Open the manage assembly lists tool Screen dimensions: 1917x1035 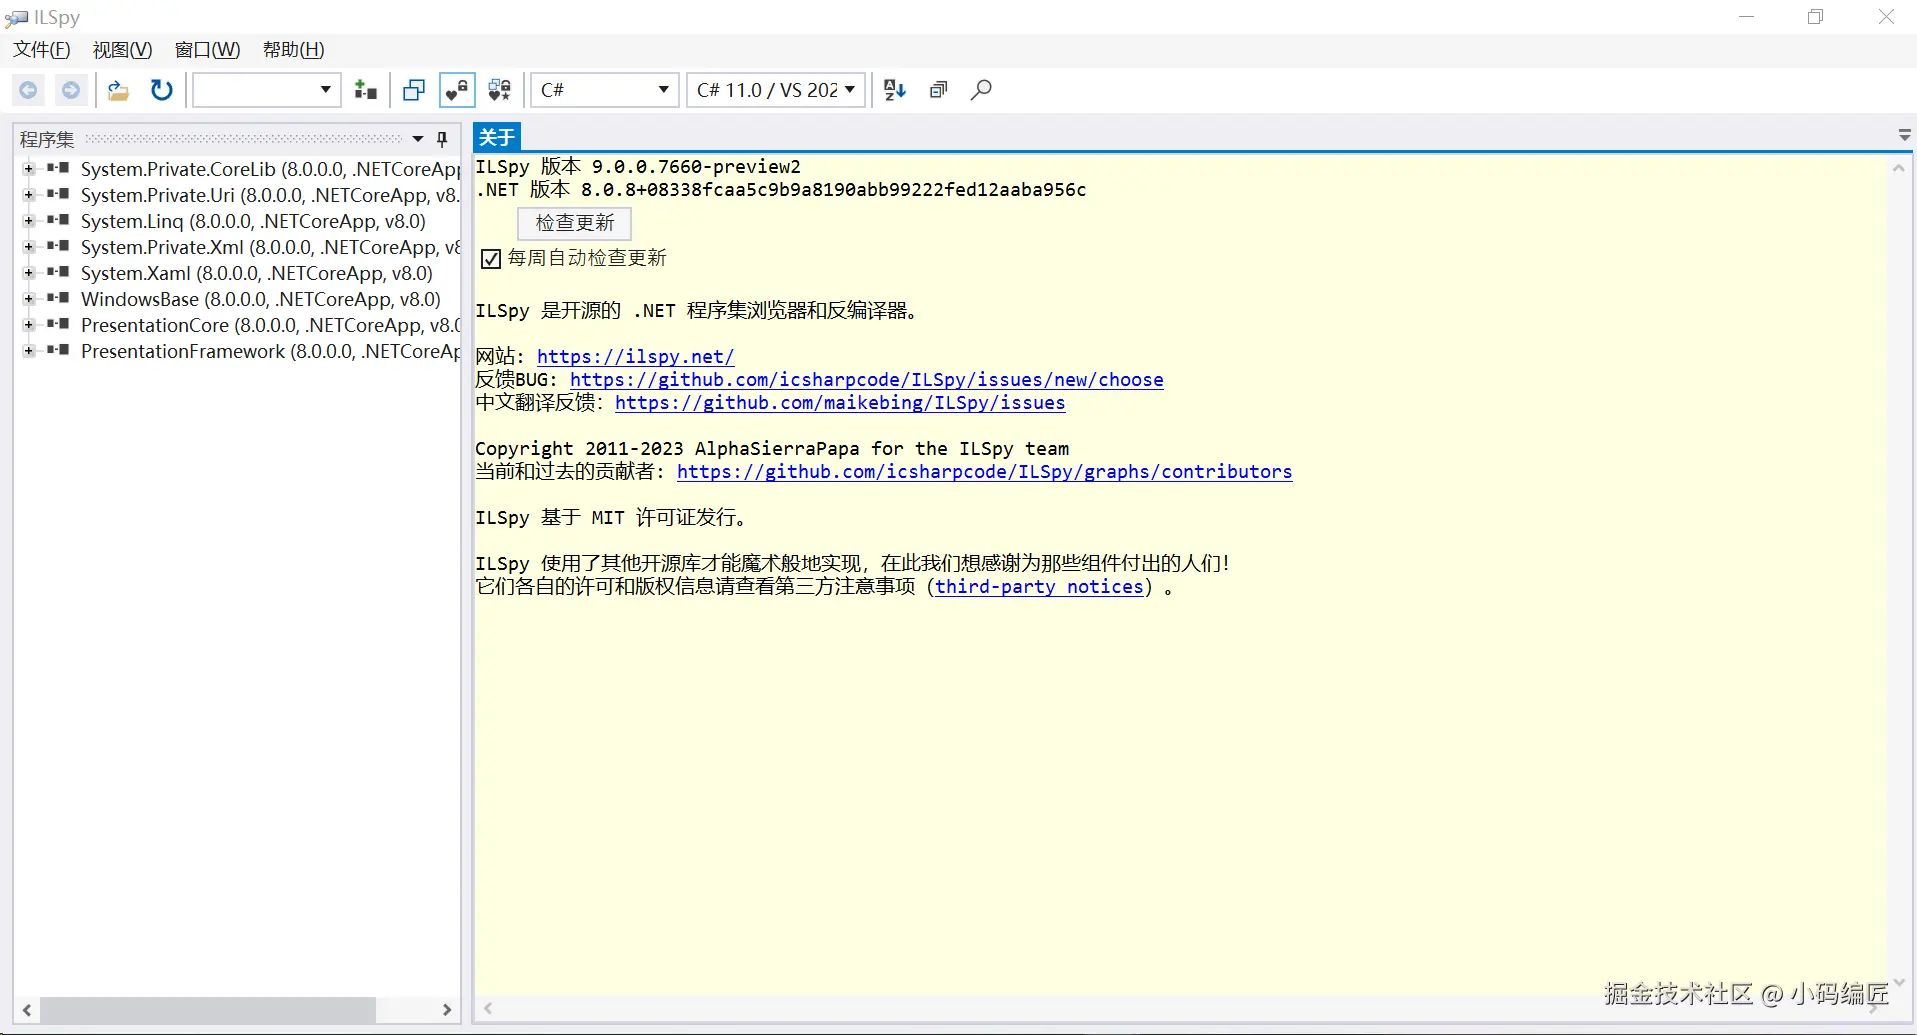tap(366, 90)
